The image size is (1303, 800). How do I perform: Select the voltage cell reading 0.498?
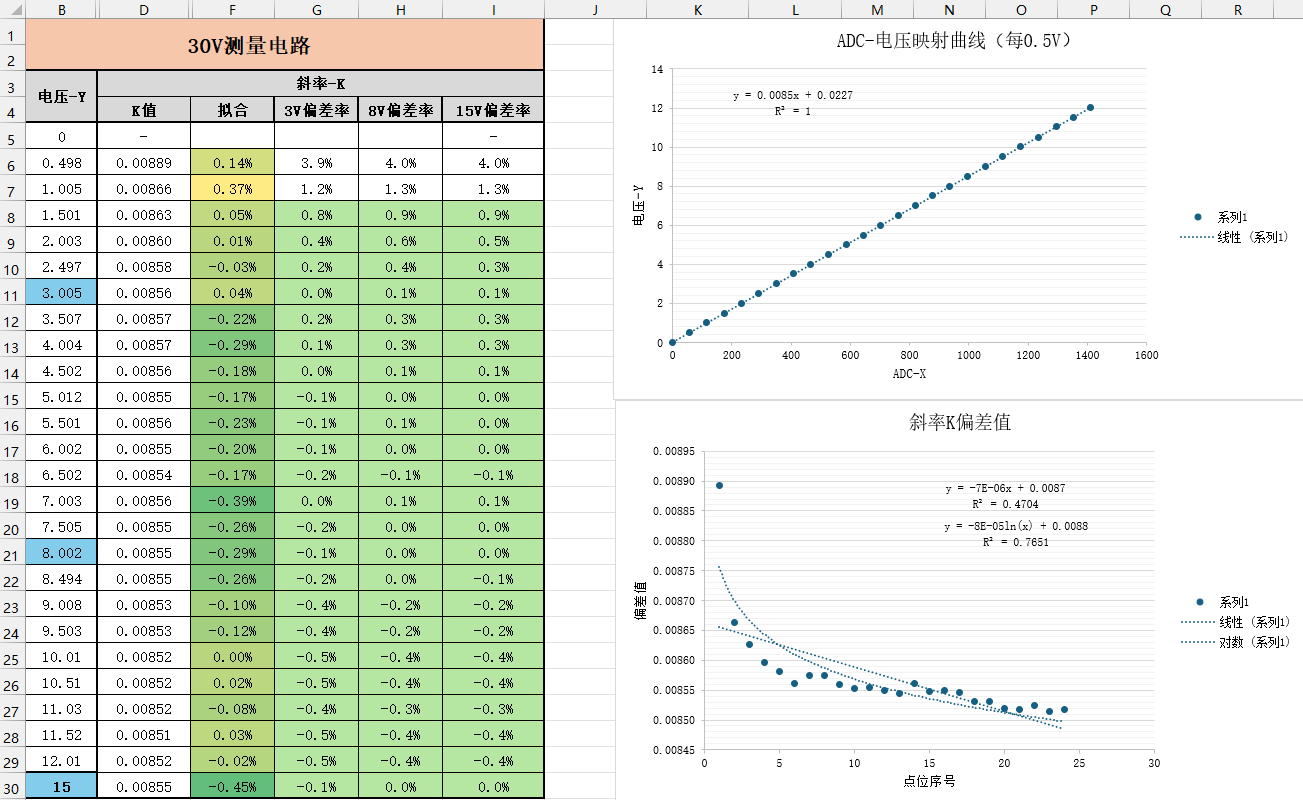tap(61, 163)
